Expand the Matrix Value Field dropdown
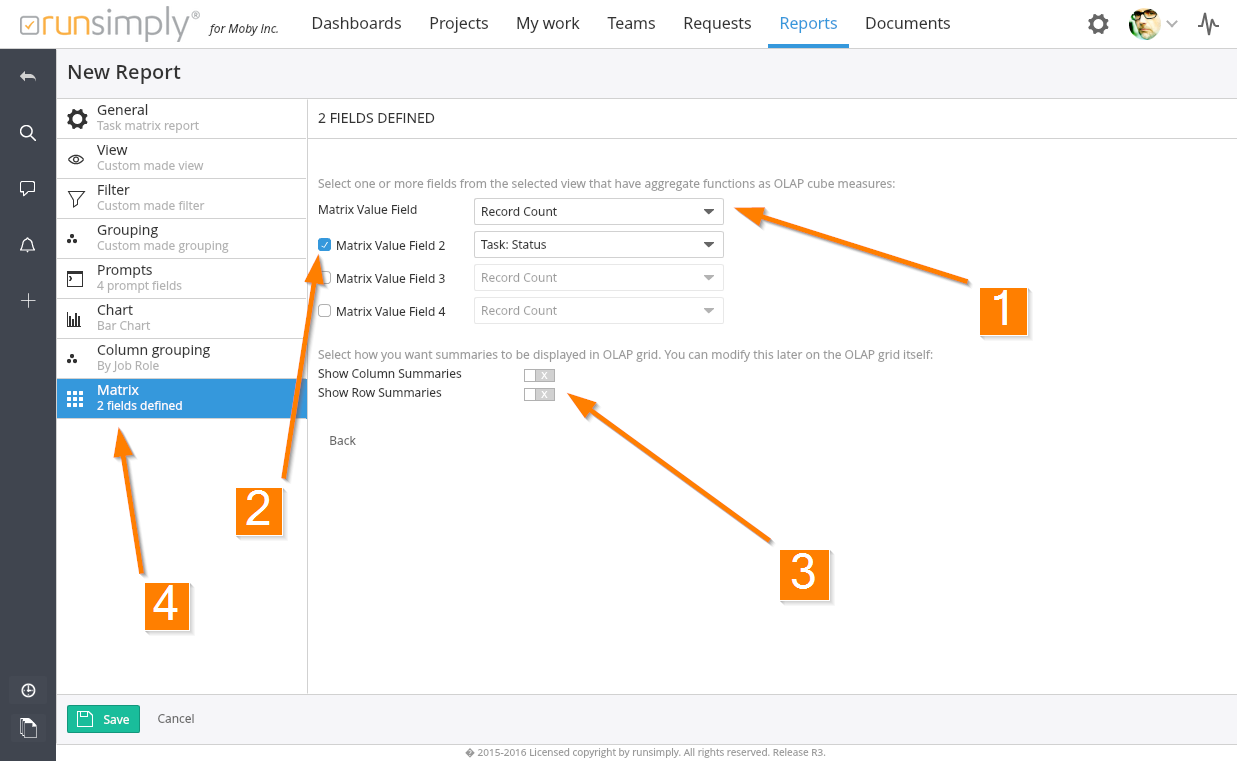1237x761 pixels. point(598,212)
